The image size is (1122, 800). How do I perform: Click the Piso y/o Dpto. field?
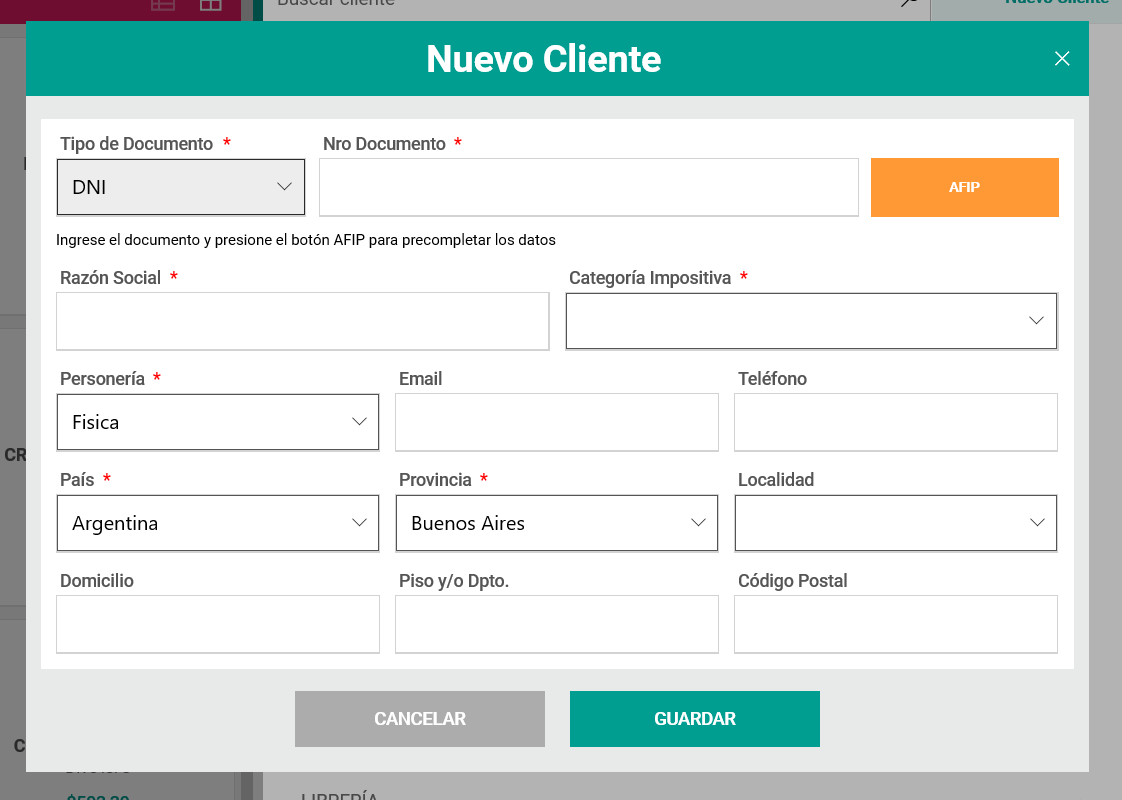point(557,624)
